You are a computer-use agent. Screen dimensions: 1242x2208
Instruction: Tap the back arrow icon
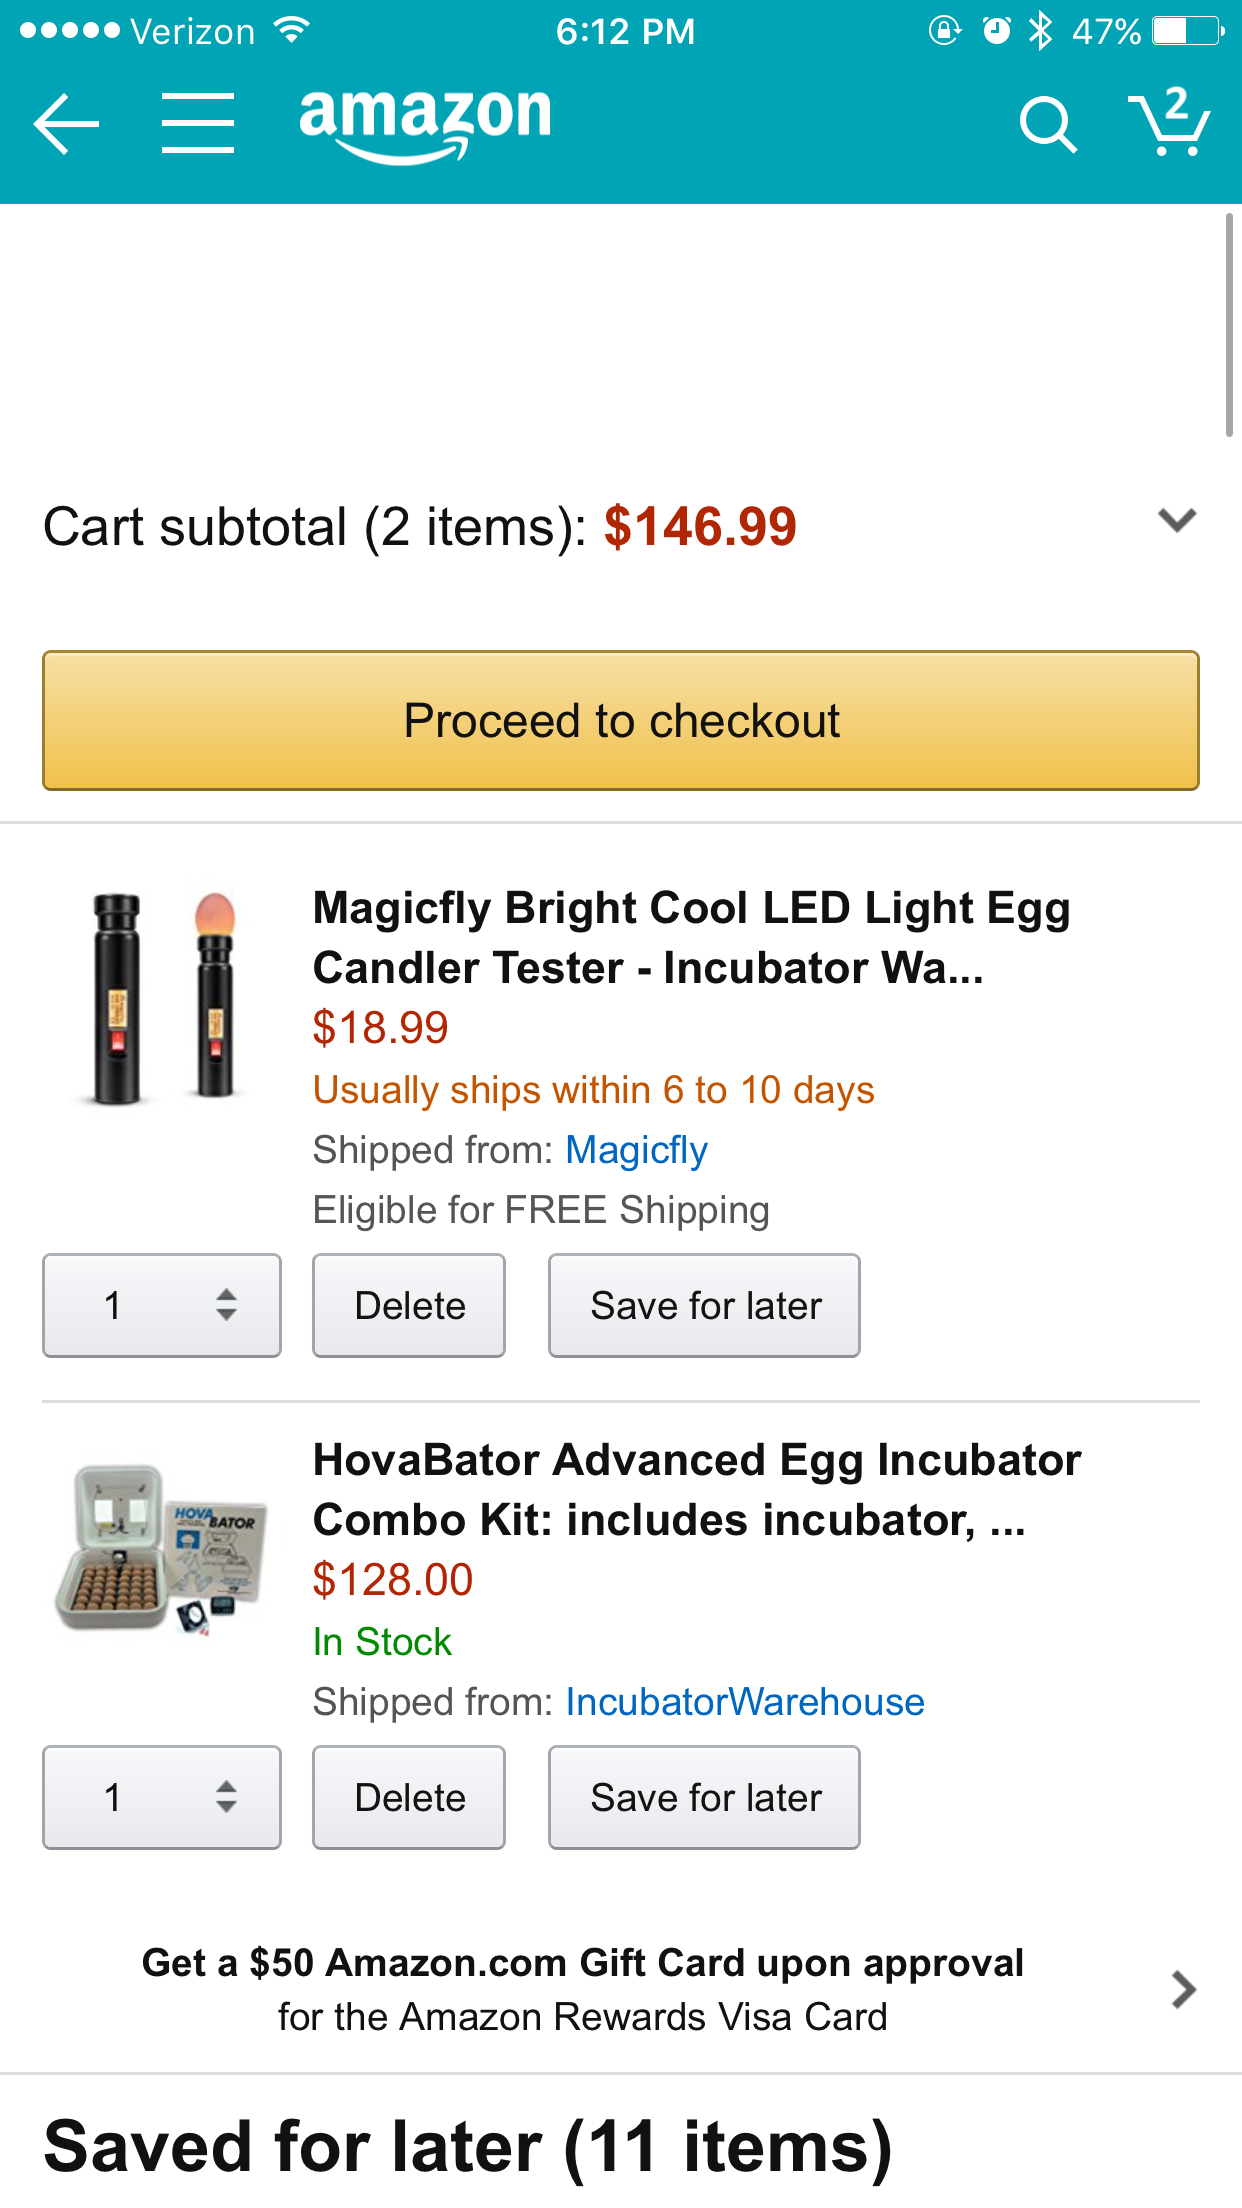click(66, 124)
